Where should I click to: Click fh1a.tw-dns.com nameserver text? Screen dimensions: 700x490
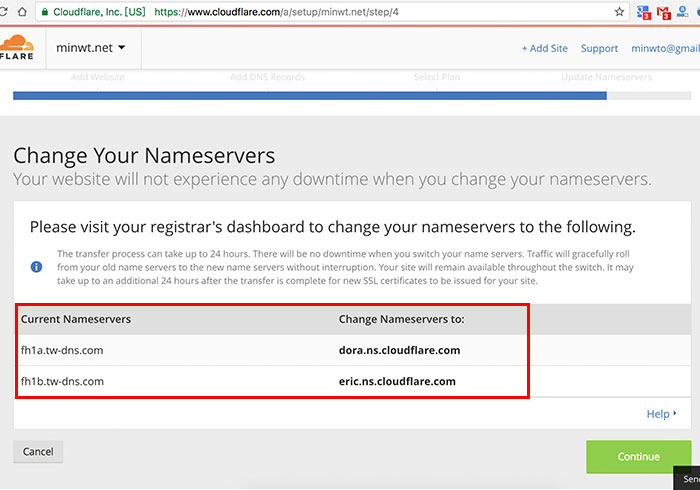[62, 350]
